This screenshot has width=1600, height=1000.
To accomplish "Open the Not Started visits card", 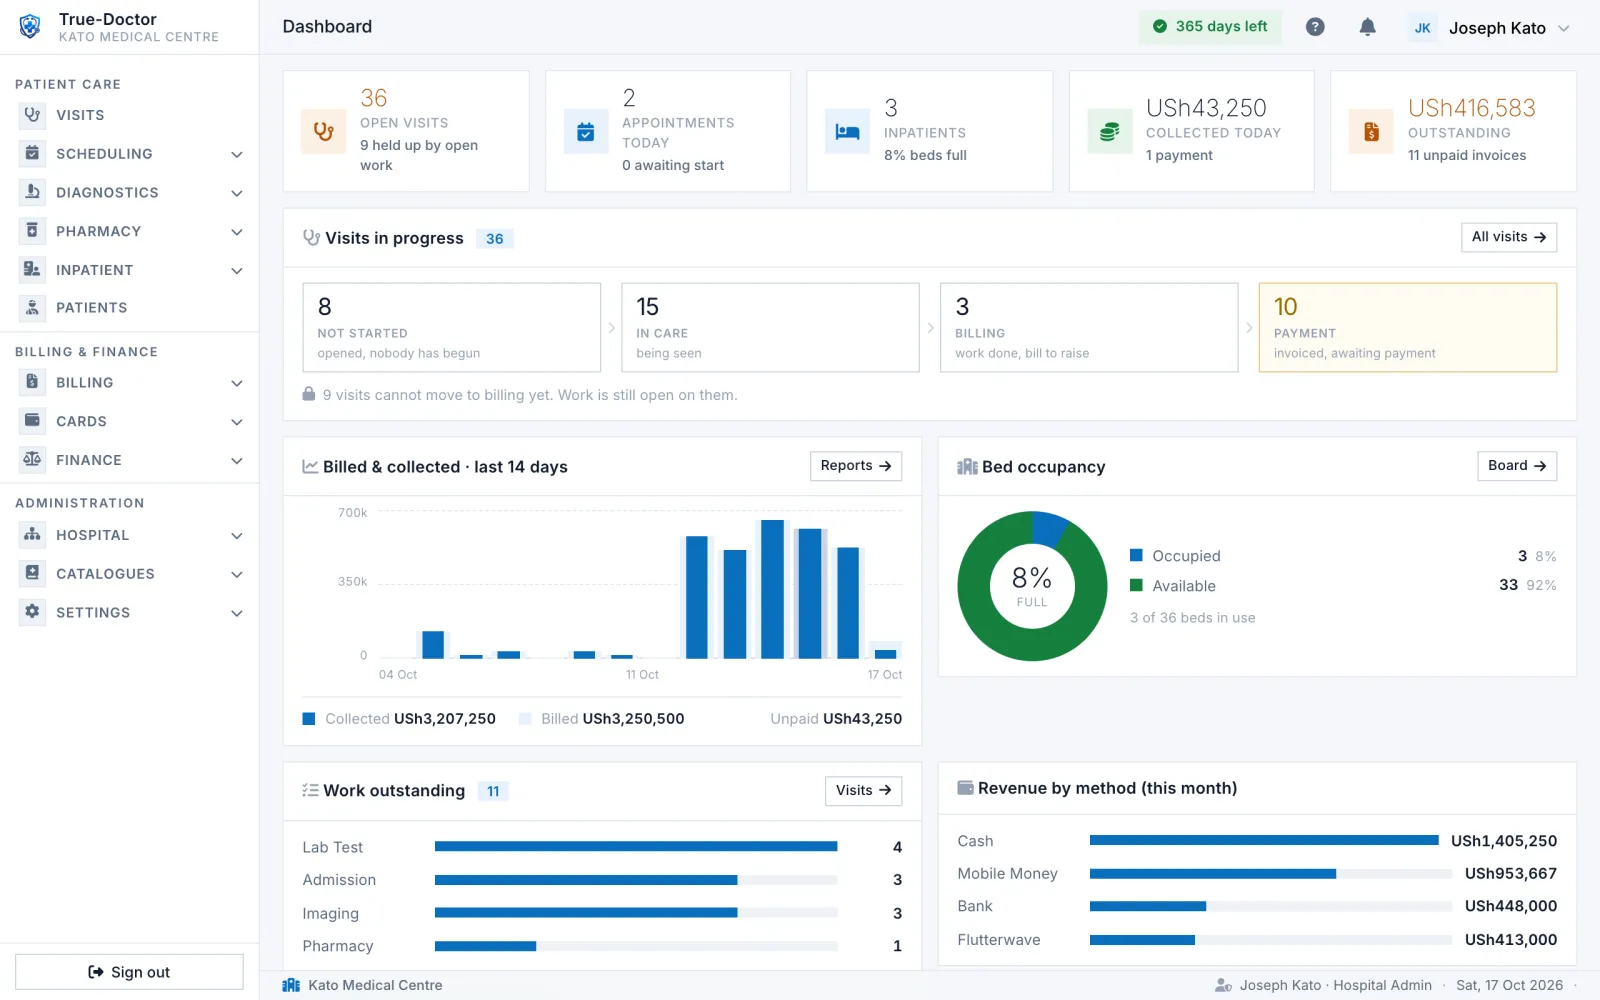I will 452,327.
